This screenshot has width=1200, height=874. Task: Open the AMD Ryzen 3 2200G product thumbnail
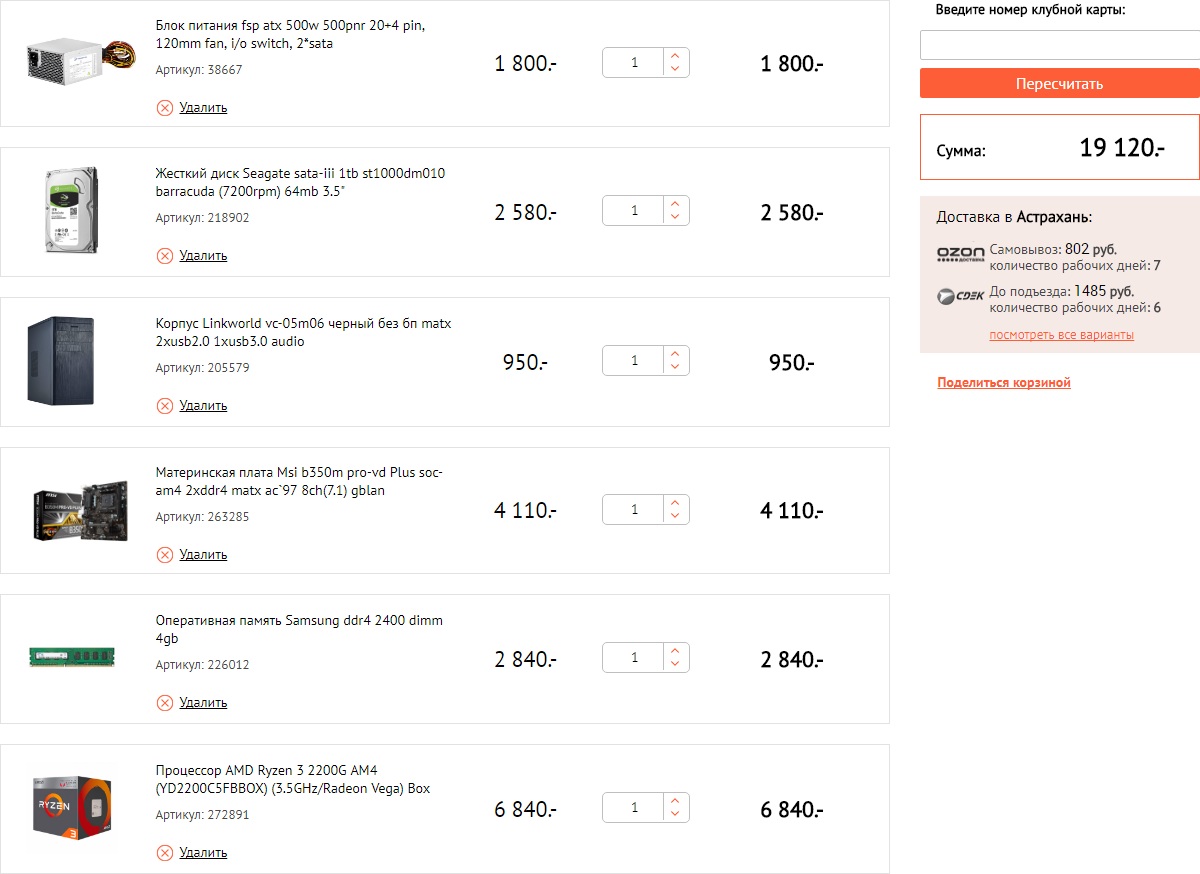click(71, 806)
